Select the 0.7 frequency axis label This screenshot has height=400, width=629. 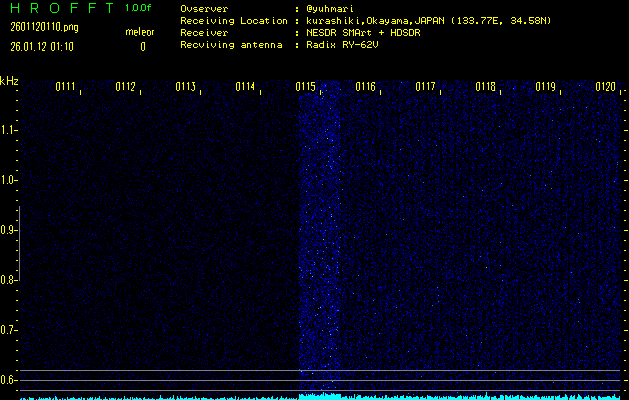(x=9, y=330)
